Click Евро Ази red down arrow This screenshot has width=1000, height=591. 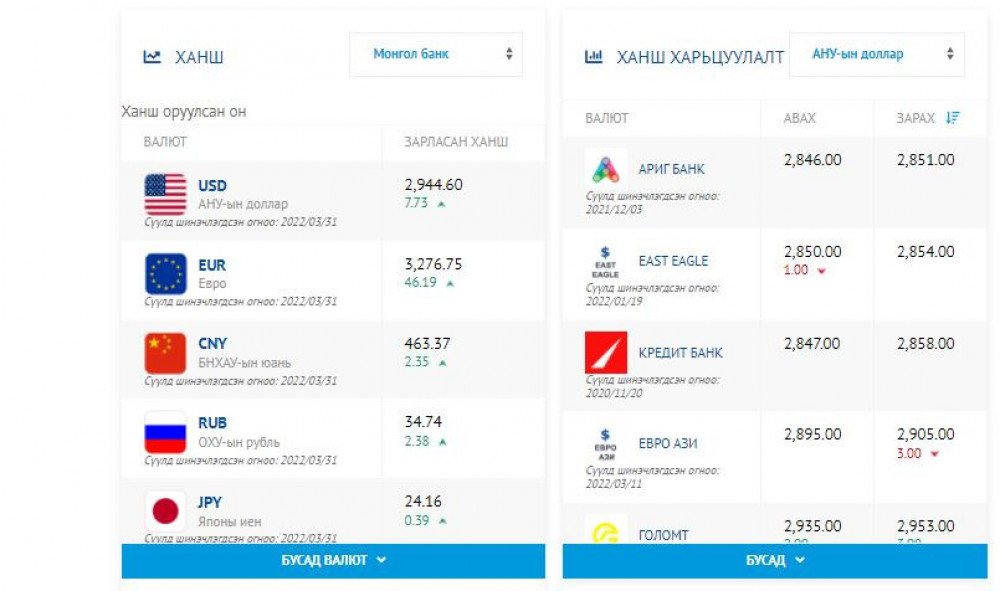[934, 454]
